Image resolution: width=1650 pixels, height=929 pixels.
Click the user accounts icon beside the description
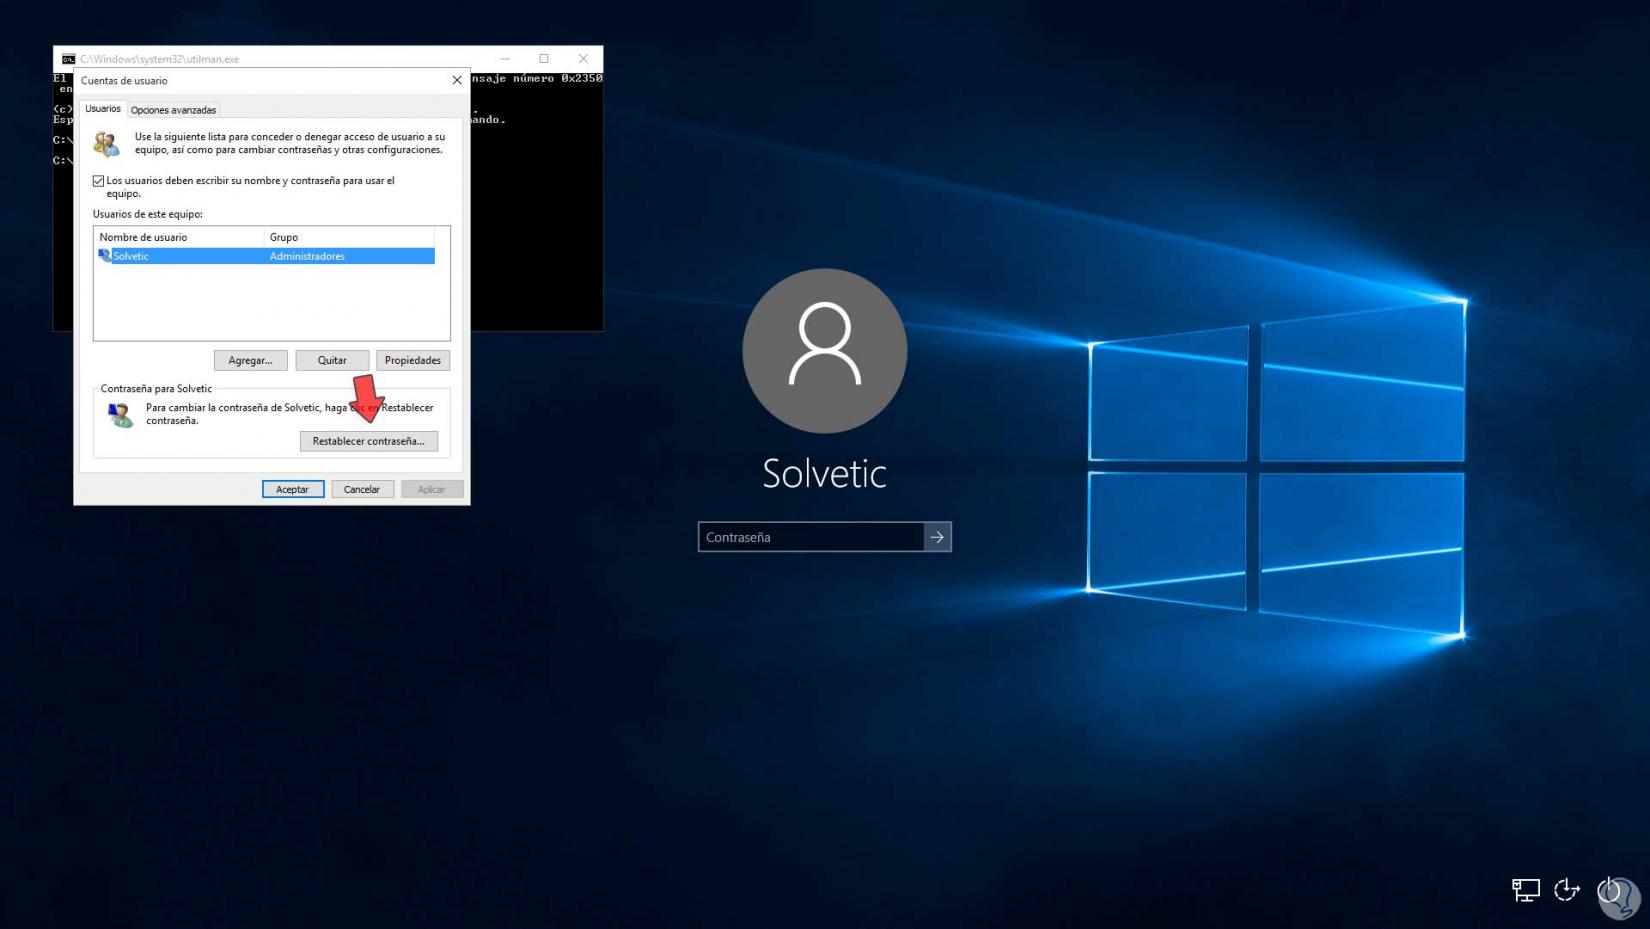point(107,144)
